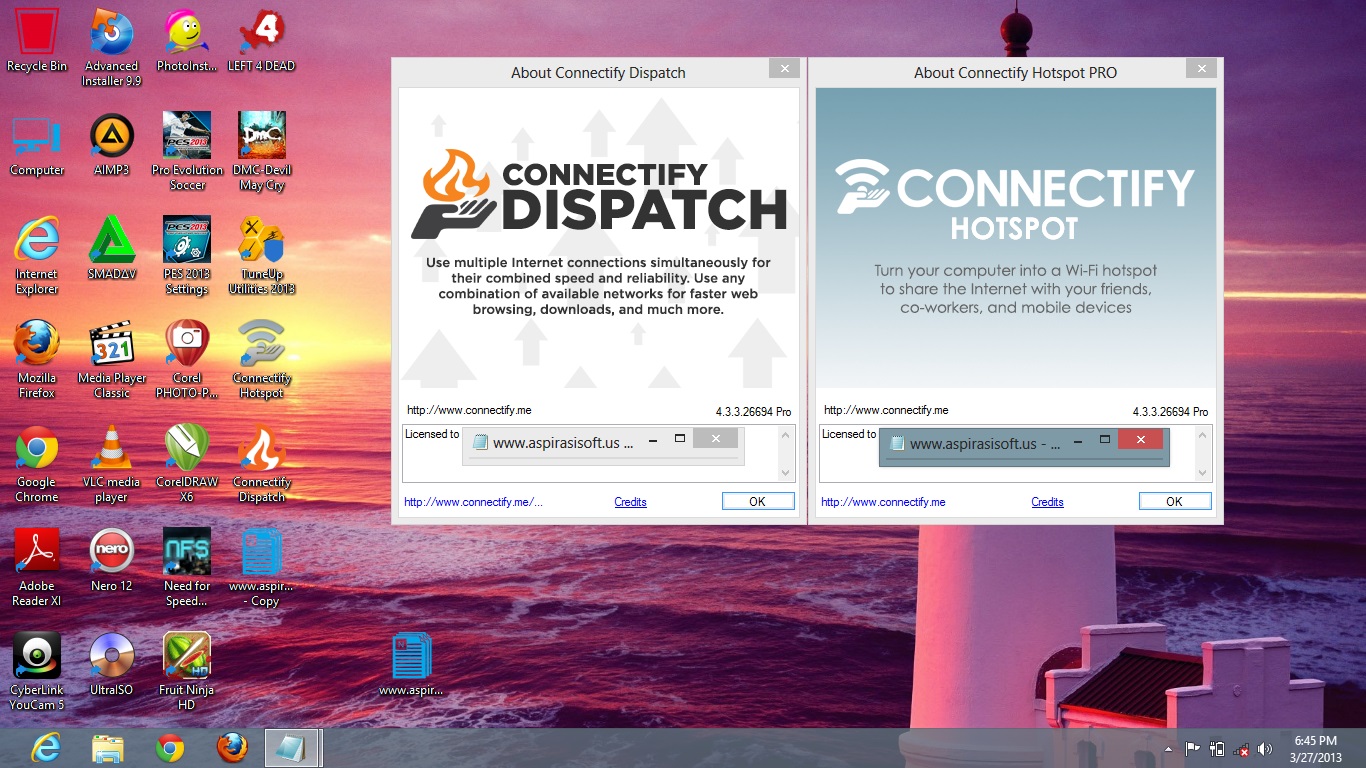Select Fruit Ninja HD desktop icon

[187, 672]
